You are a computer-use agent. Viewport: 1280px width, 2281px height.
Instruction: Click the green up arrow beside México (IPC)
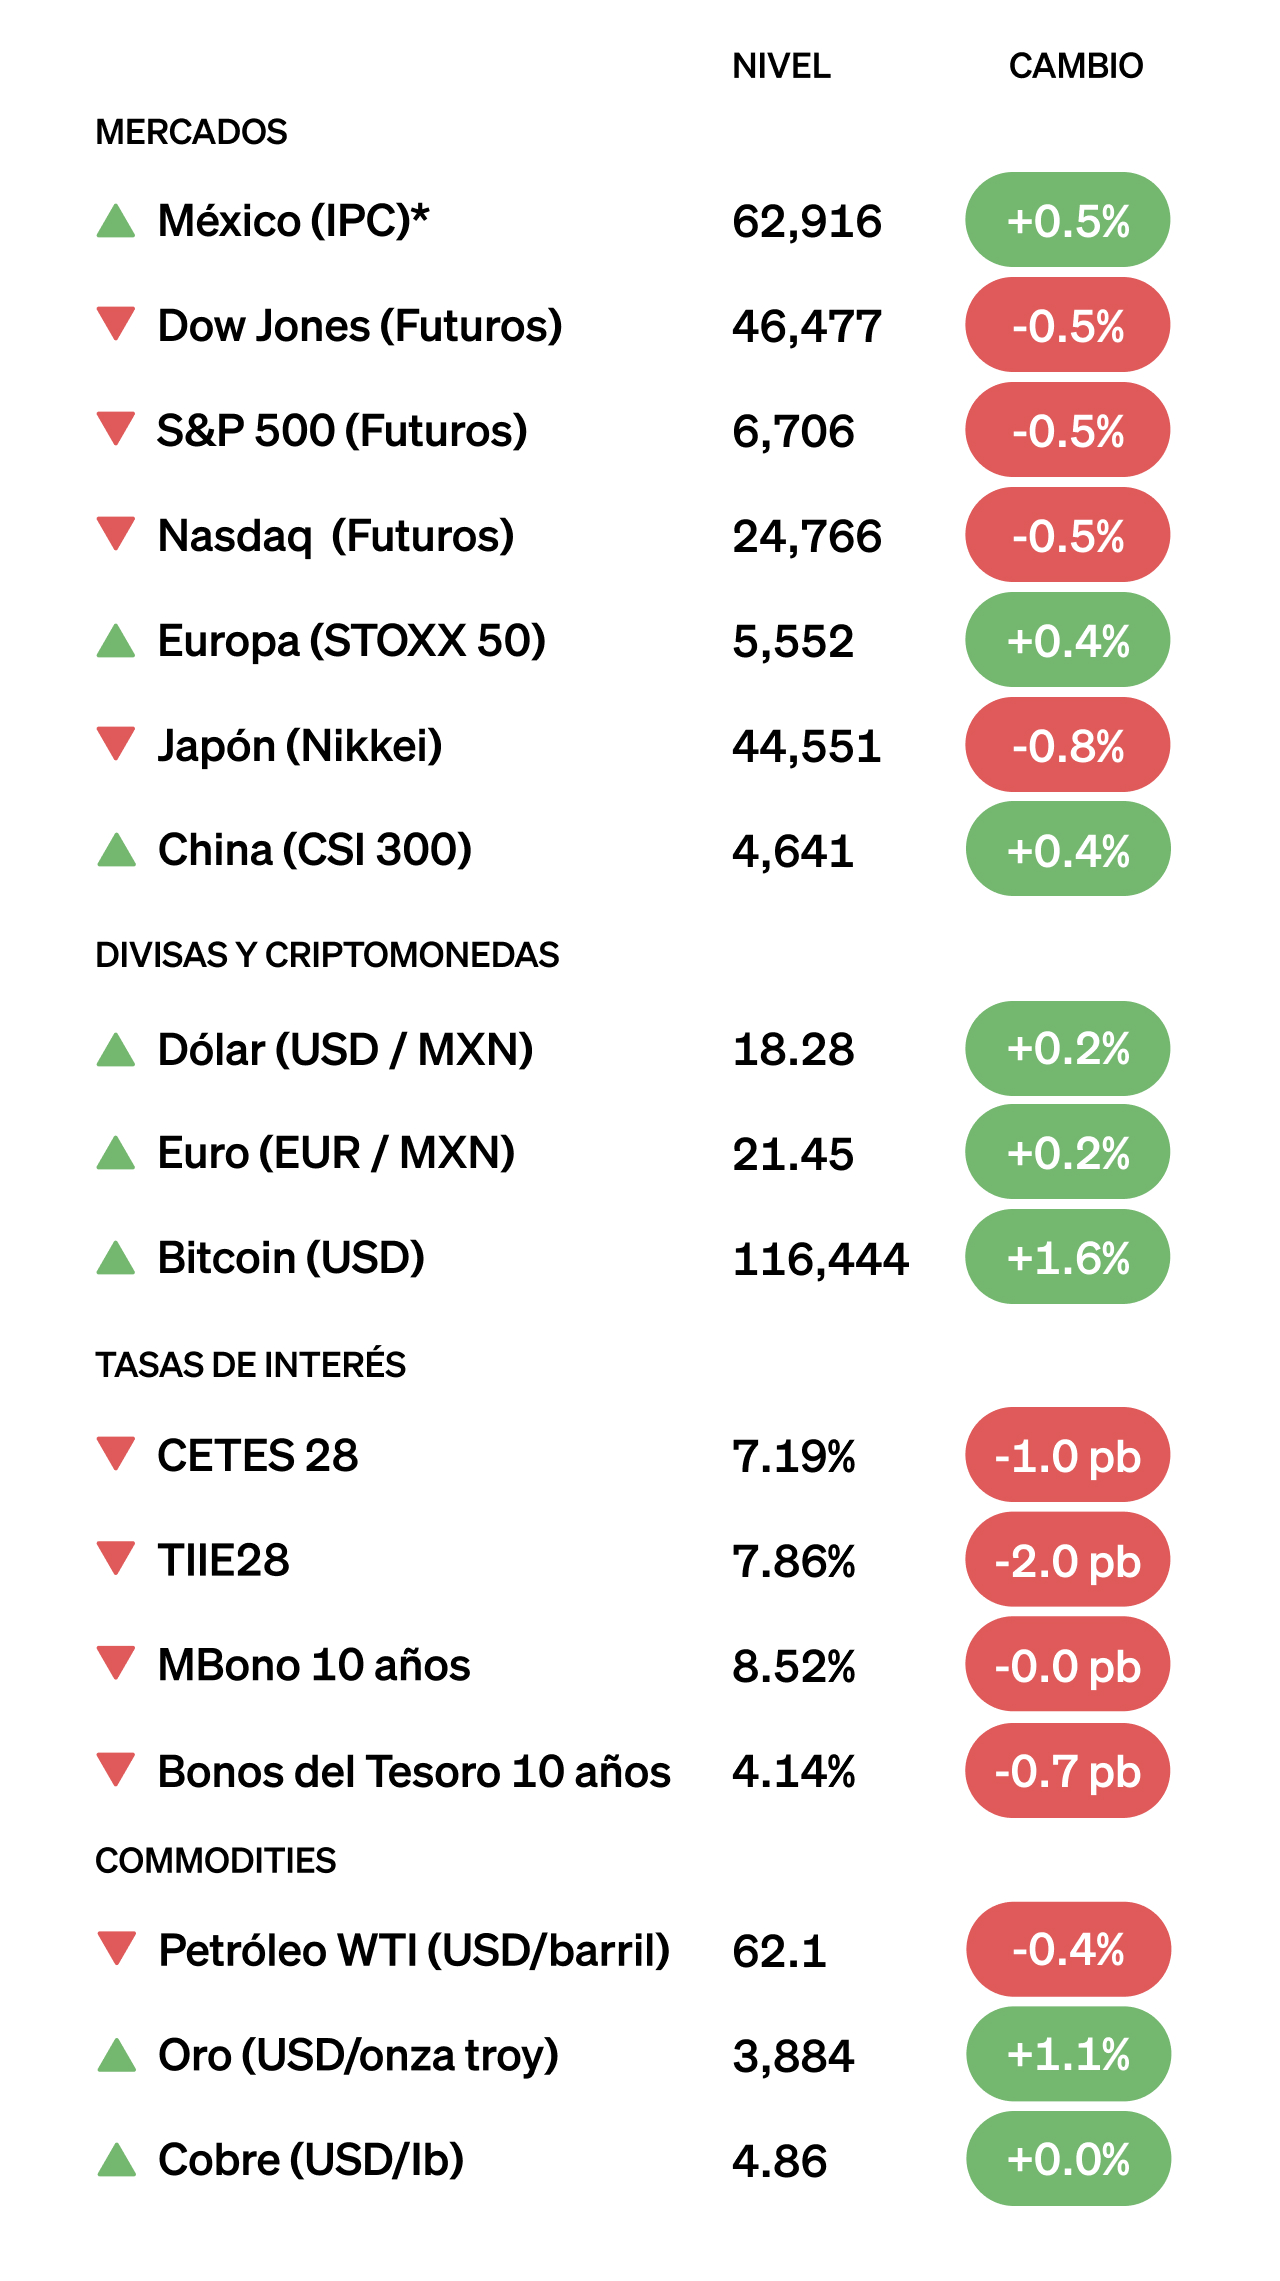(x=116, y=221)
